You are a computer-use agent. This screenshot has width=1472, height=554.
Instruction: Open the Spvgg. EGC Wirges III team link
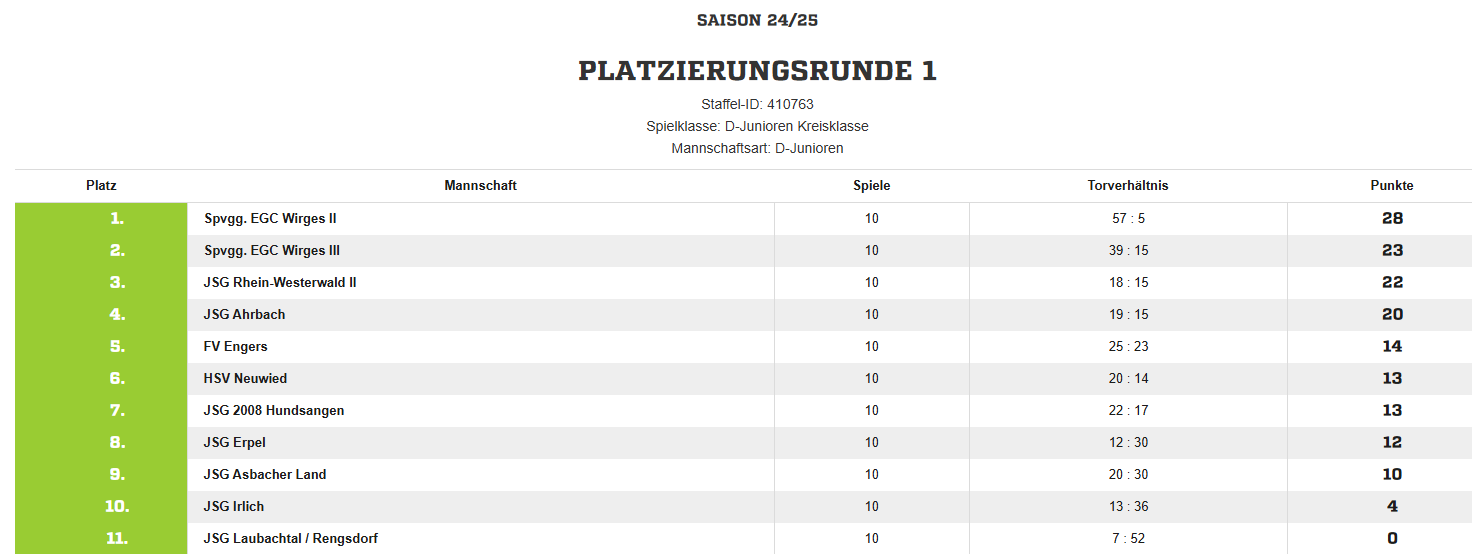click(272, 251)
